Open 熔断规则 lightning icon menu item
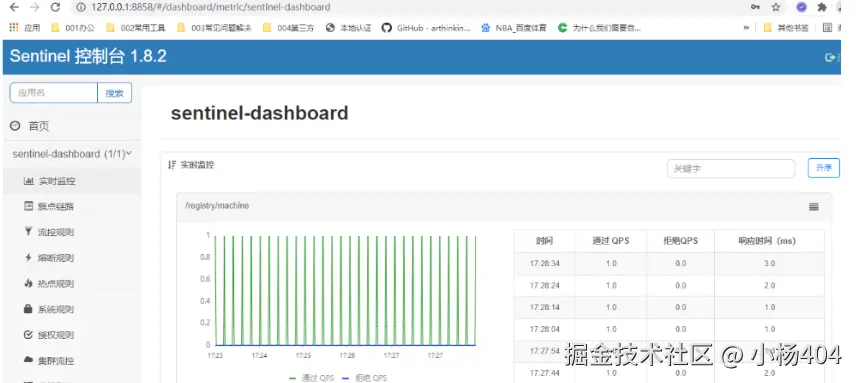Viewport: 856px width, 383px height. (x=72, y=258)
